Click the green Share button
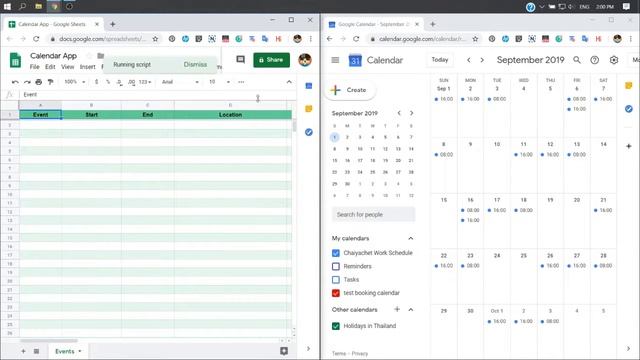640x360 pixels. pos(271,60)
